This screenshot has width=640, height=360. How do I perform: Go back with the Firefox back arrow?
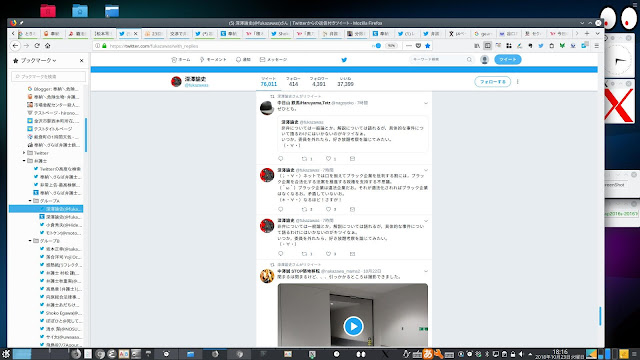pyautogui.click(x=16, y=46)
